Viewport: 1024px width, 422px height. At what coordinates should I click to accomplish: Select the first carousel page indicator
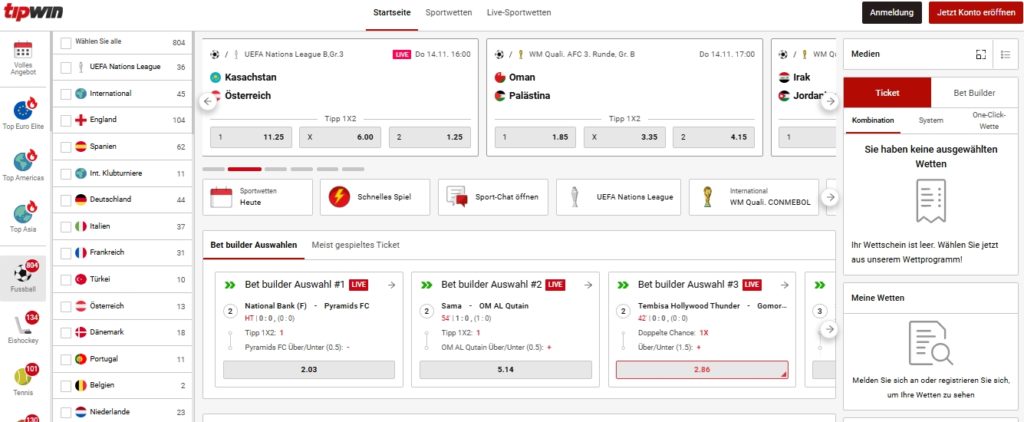pyautogui.click(x=214, y=169)
